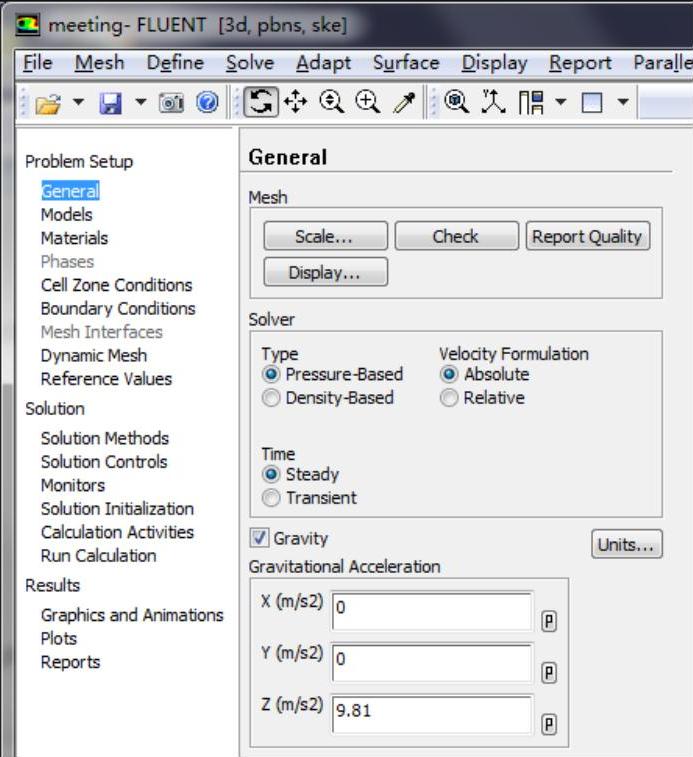Screen dimensions: 693x757
Task: Open help via blue question icon
Action: (207, 102)
